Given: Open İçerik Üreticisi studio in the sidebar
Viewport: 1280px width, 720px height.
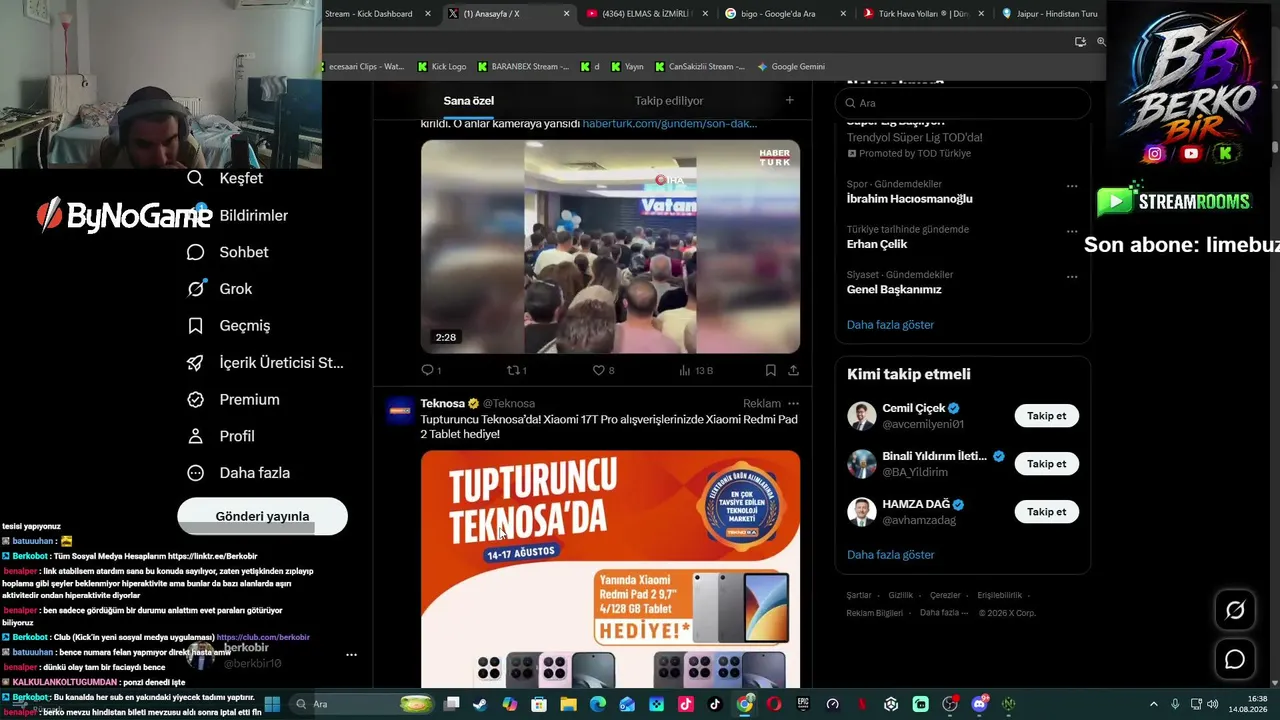Looking at the screenshot, I should (x=265, y=362).
